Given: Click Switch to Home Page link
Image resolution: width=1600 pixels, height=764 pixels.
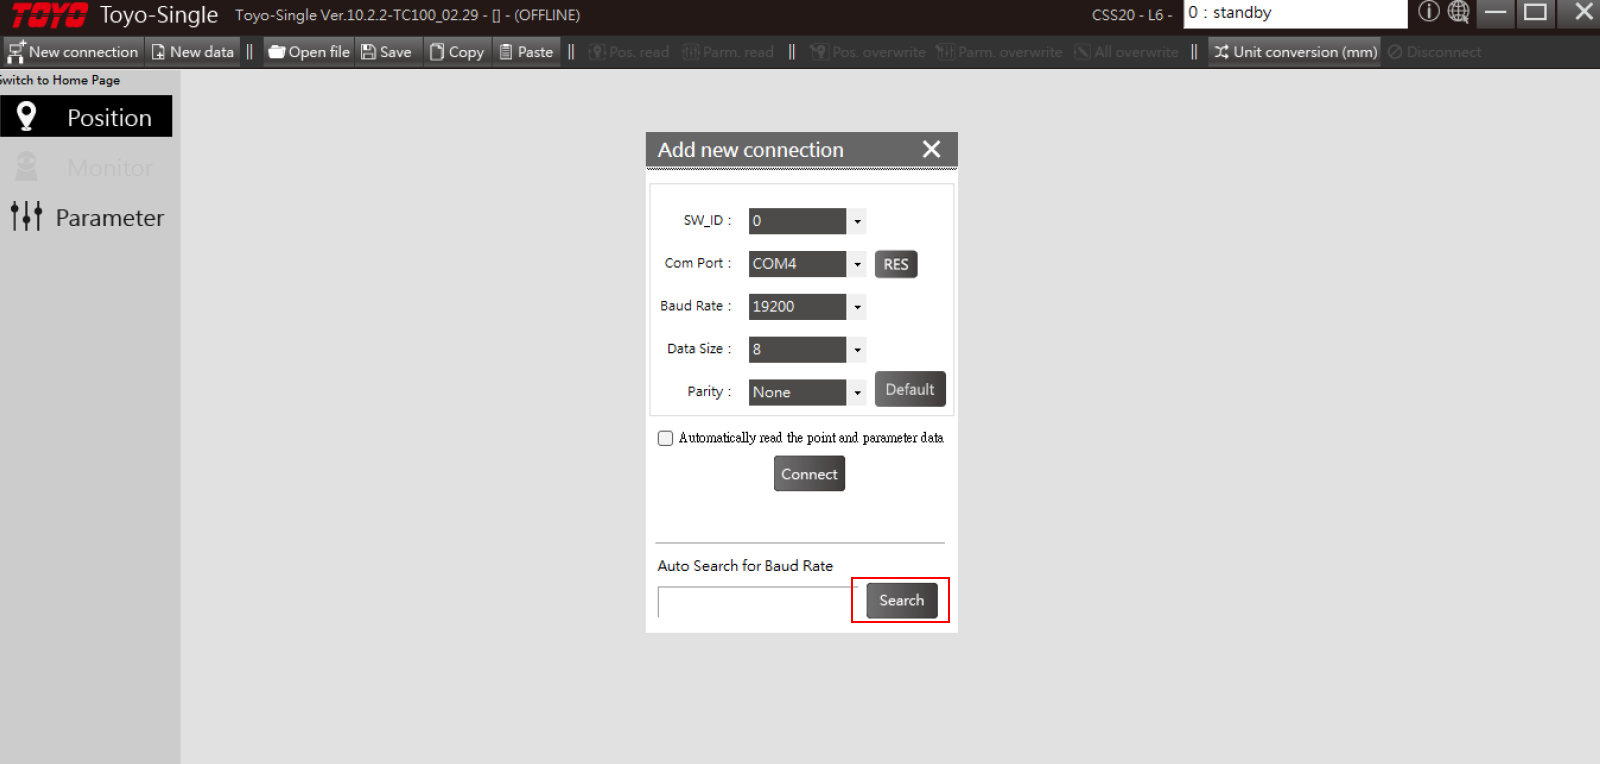Looking at the screenshot, I should pyautogui.click(x=60, y=80).
